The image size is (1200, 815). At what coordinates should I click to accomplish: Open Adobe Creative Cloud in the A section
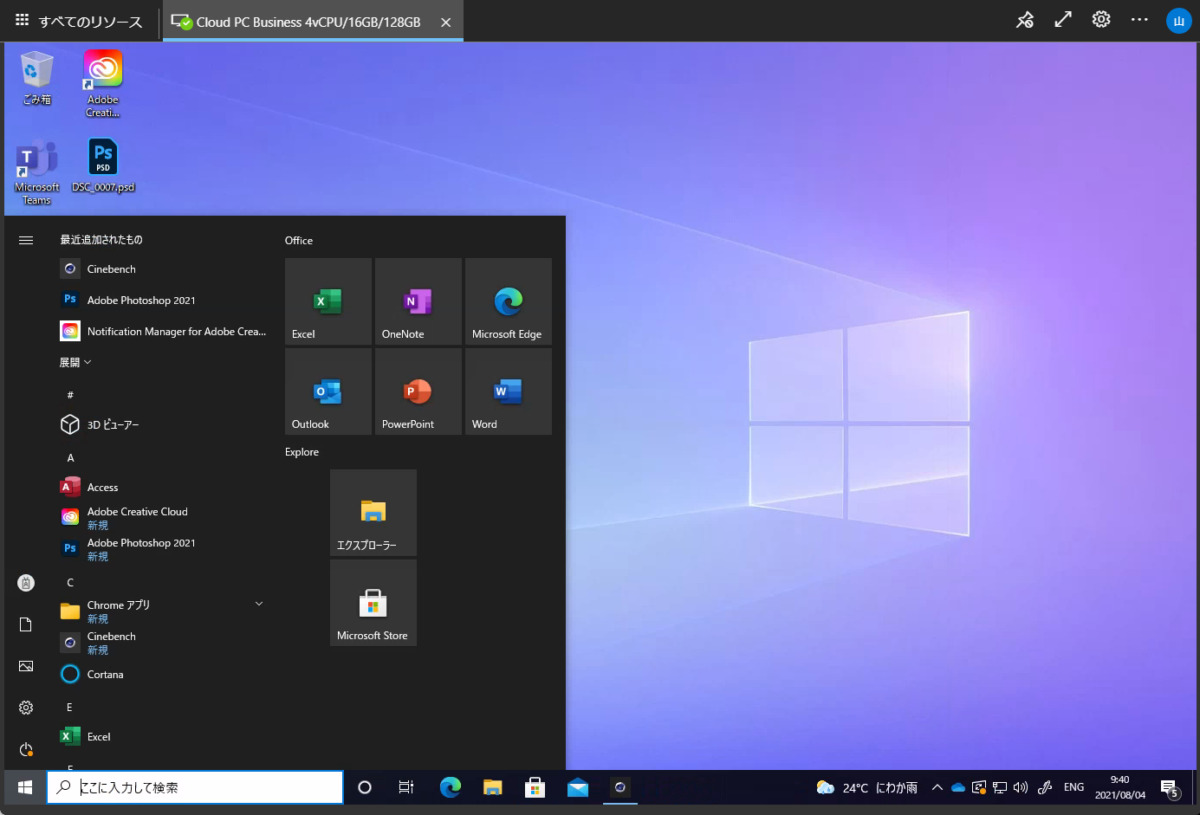(x=163, y=517)
